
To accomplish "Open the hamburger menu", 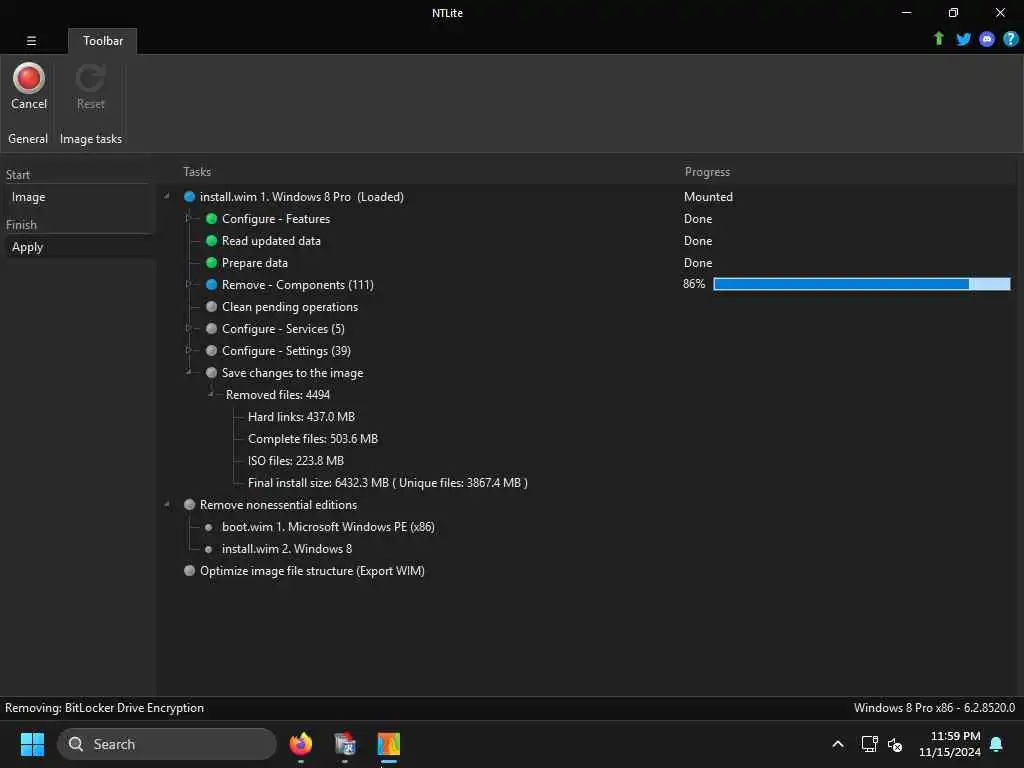I will 31,40.
